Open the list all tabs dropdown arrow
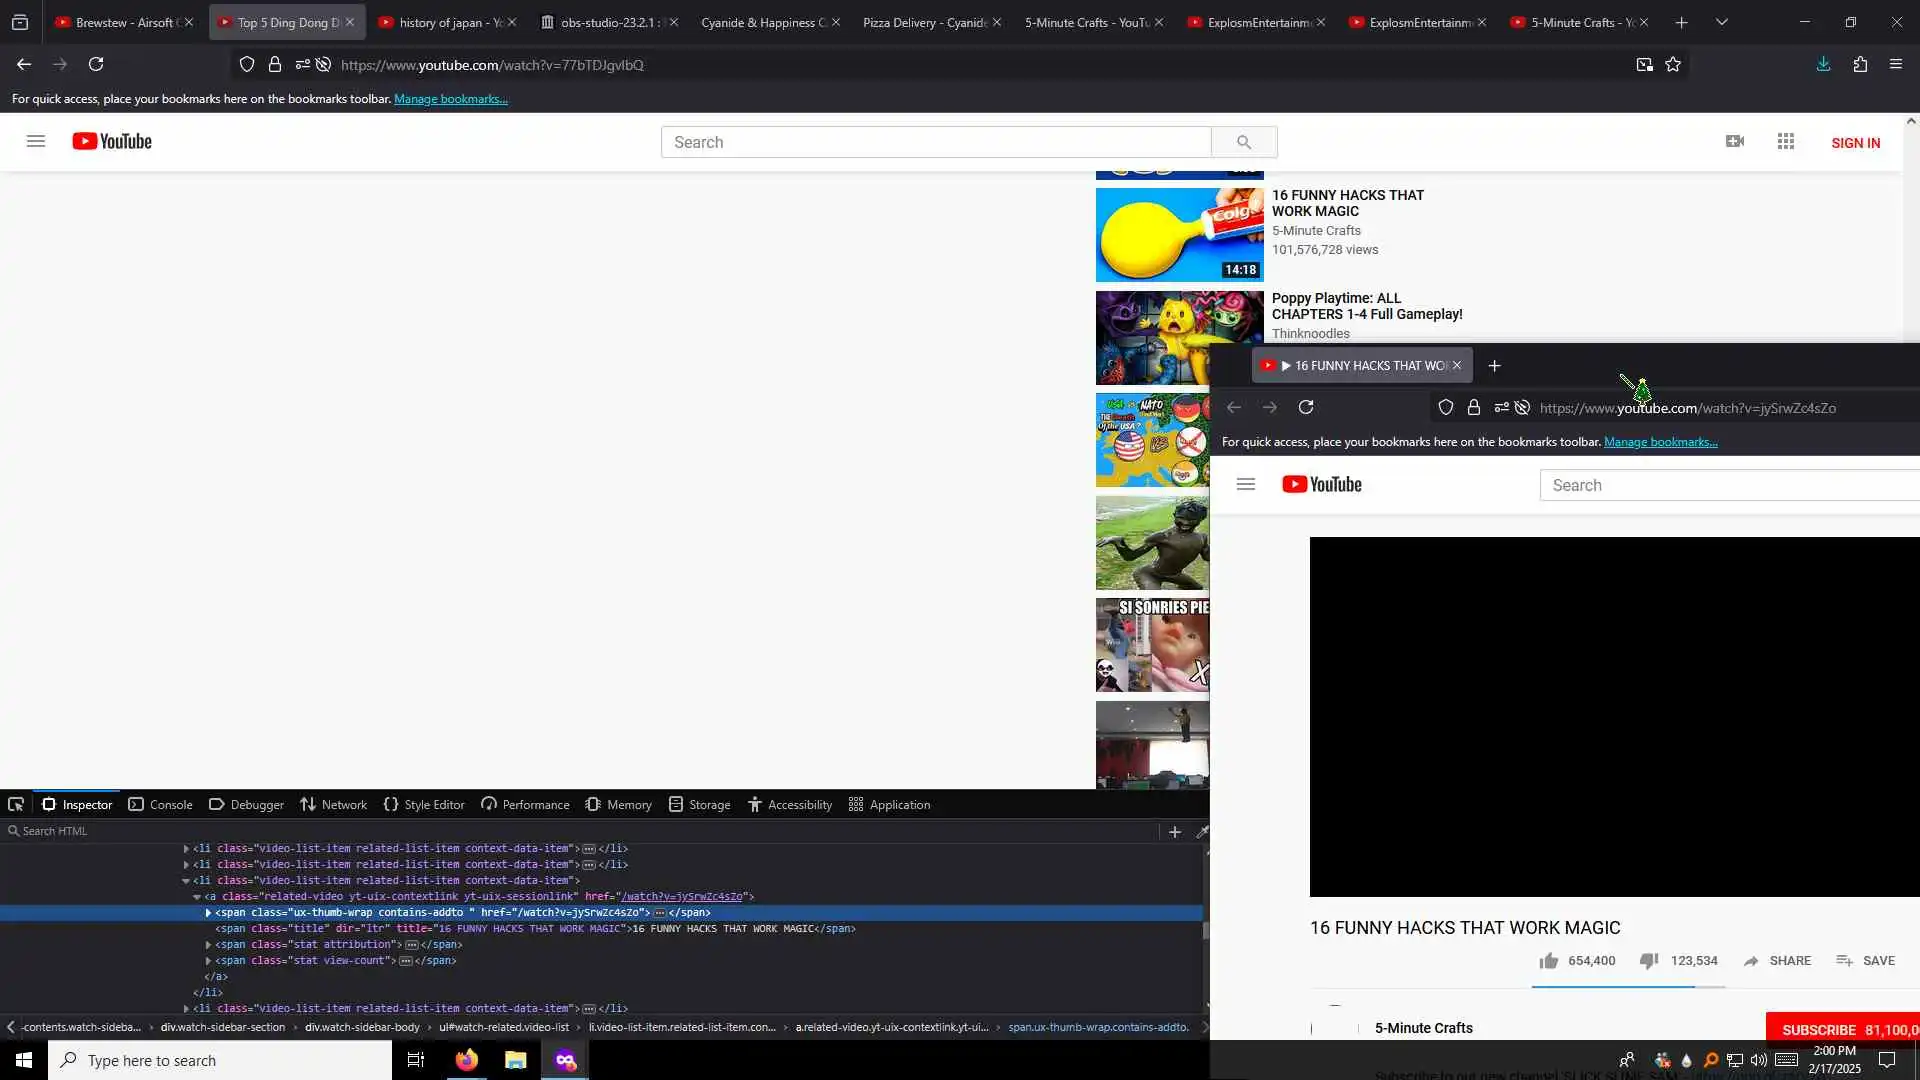Screen dimensions: 1920x1080 click(x=1721, y=22)
